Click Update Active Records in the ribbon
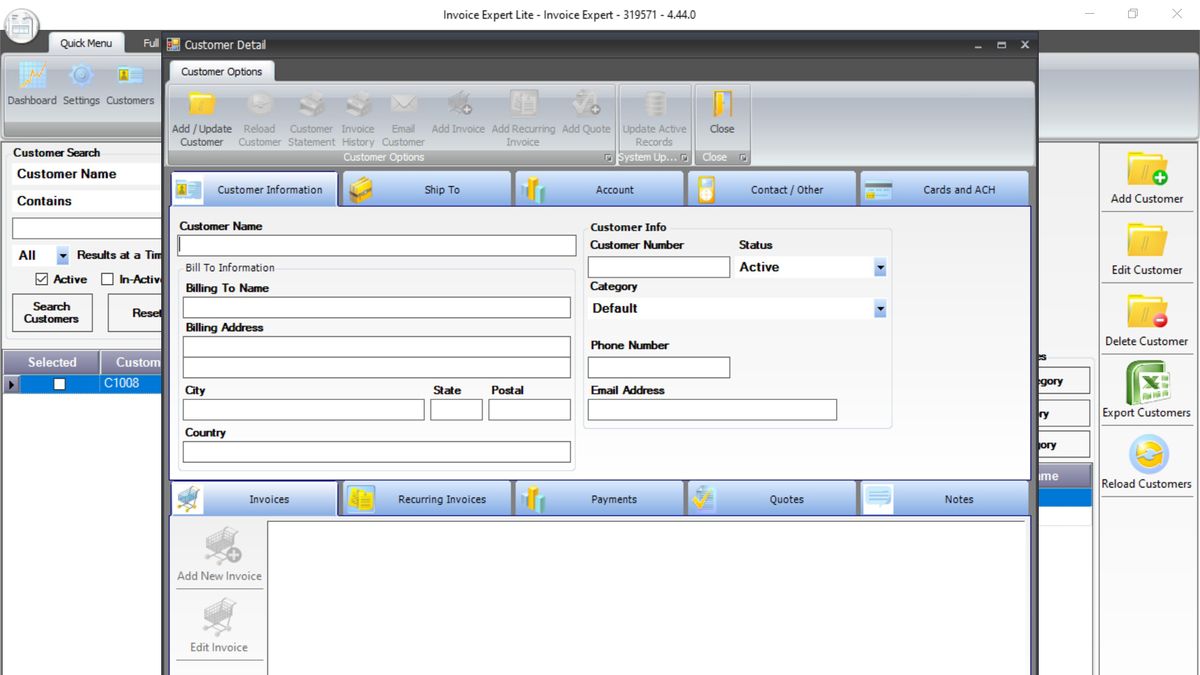 (x=653, y=110)
